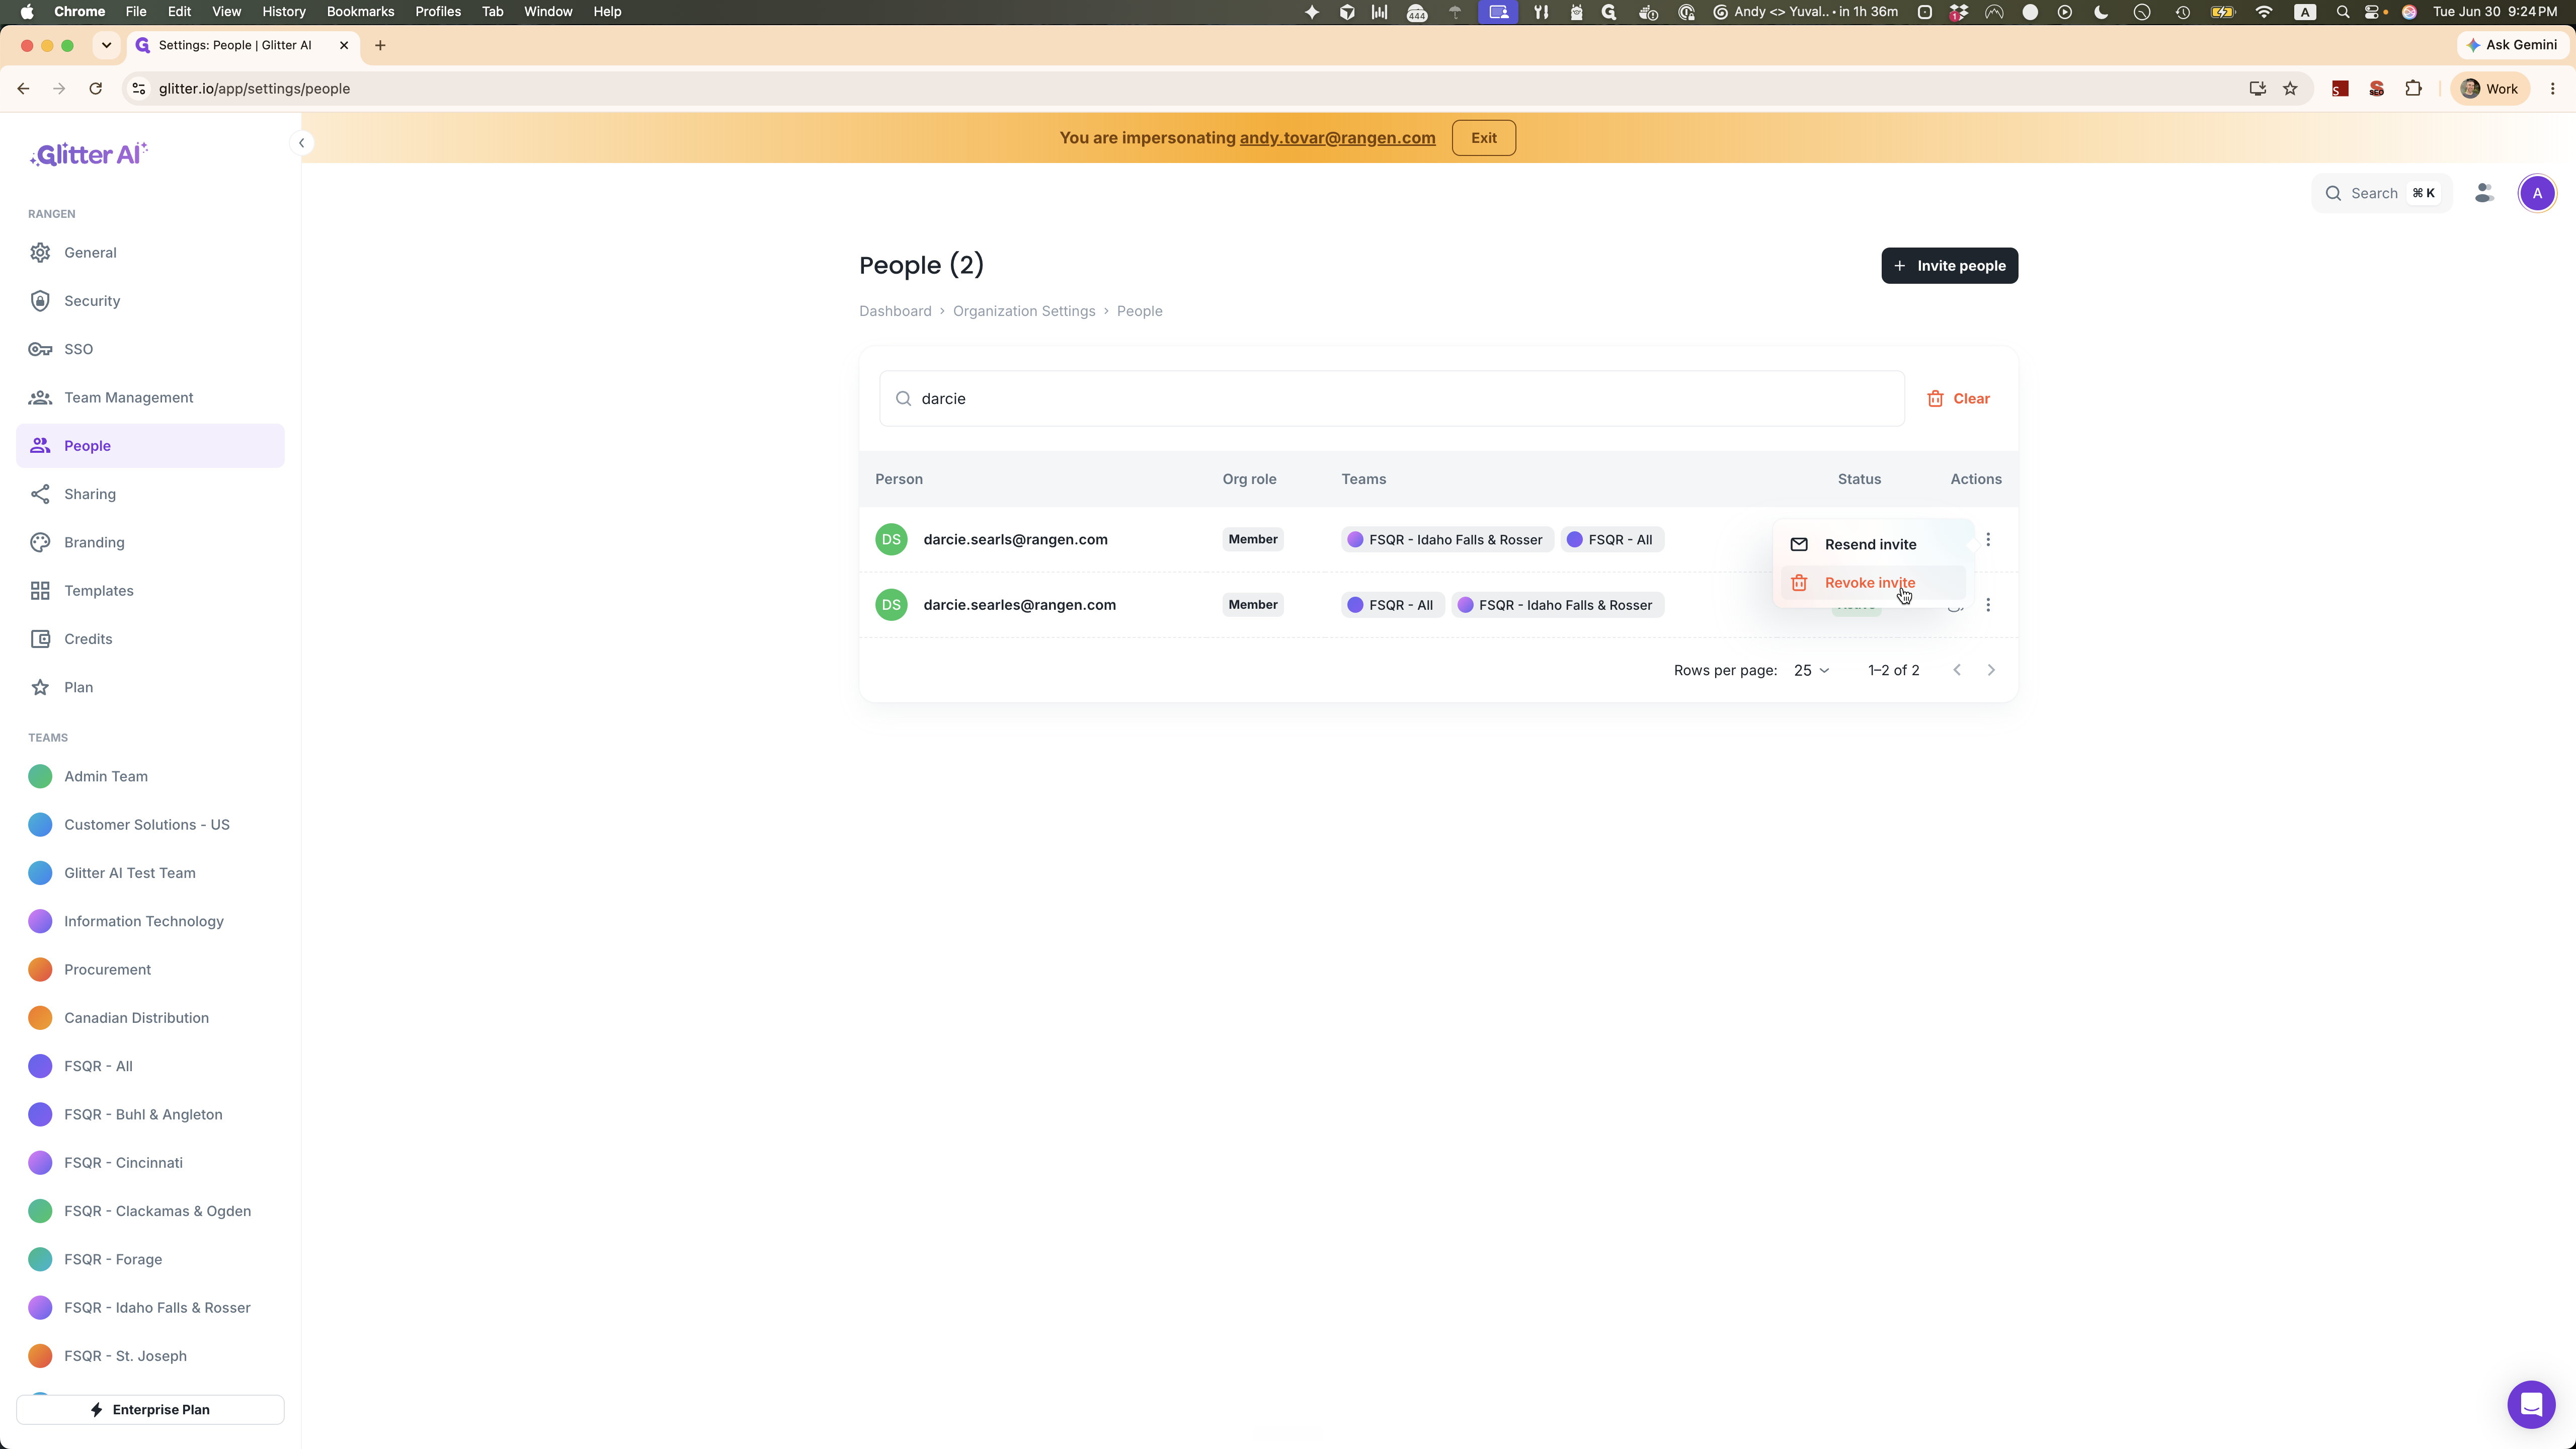Click darcie.searles@rangen.com email
Image resolution: width=2576 pixels, height=1449 pixels.
point(1019,605)
